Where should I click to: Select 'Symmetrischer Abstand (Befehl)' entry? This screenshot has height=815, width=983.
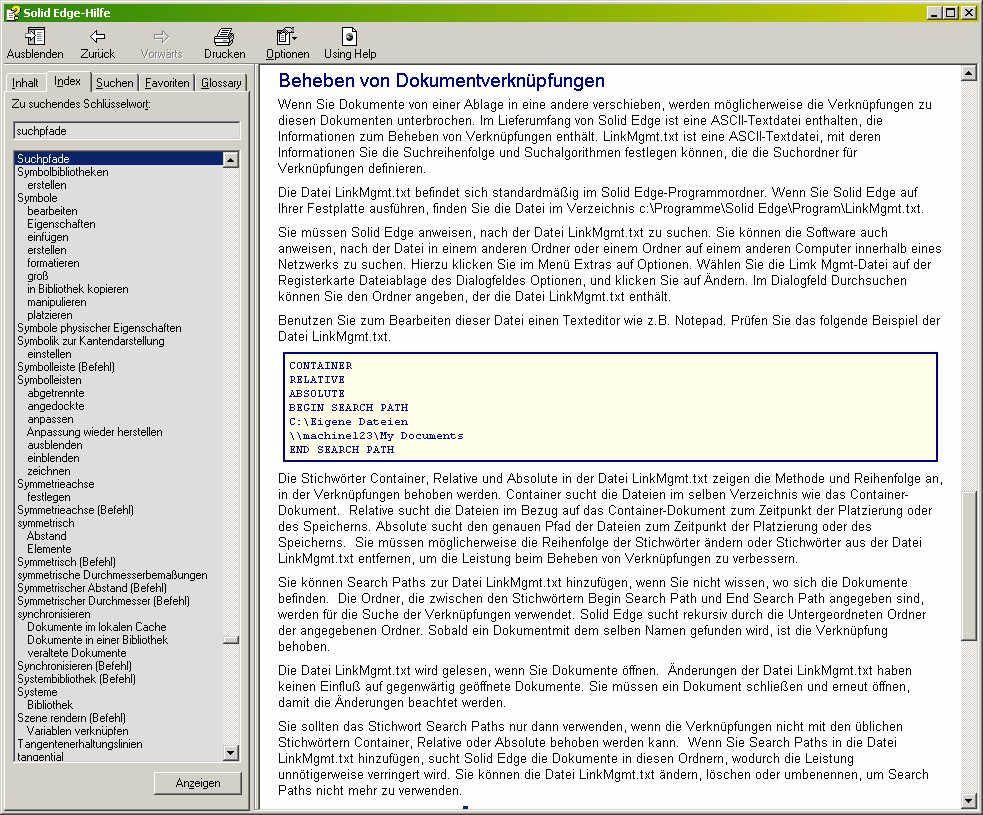pyautogui.click(x=92, y=588)
